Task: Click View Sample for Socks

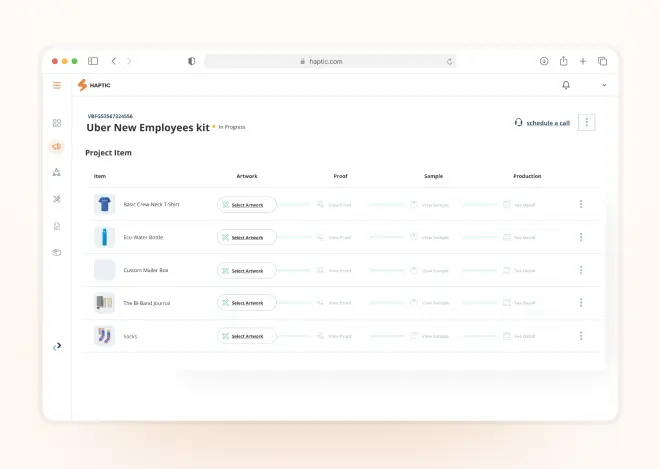Action: (430, 336)
